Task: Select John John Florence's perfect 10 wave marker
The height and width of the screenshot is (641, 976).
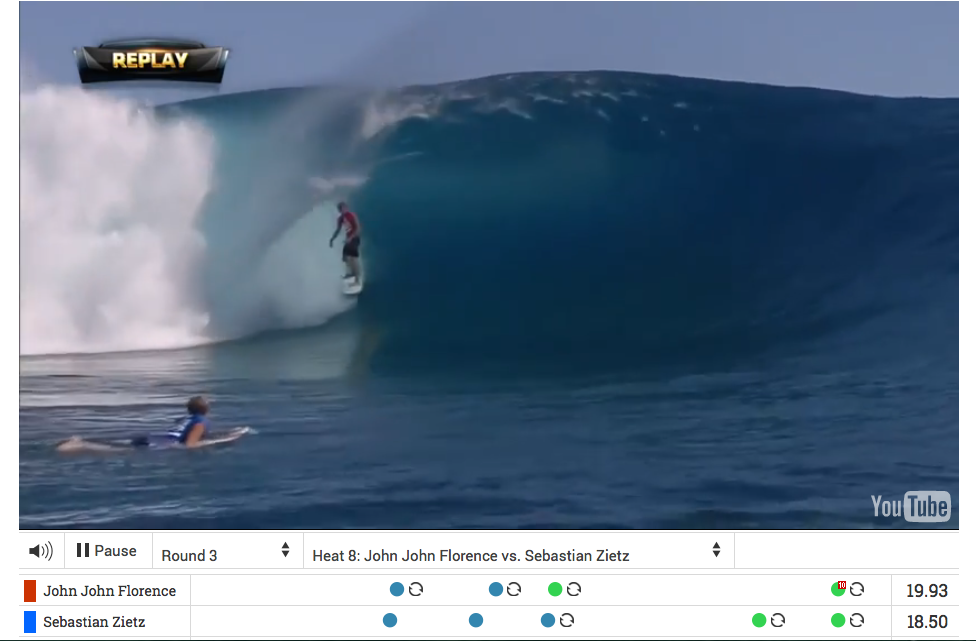Action: [838, 589]
